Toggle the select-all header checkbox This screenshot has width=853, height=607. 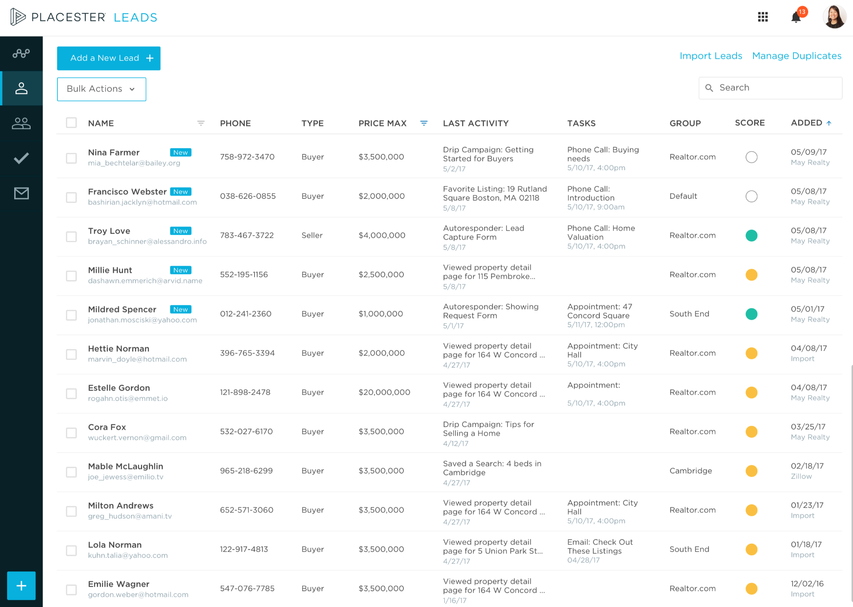pos(71,123)
